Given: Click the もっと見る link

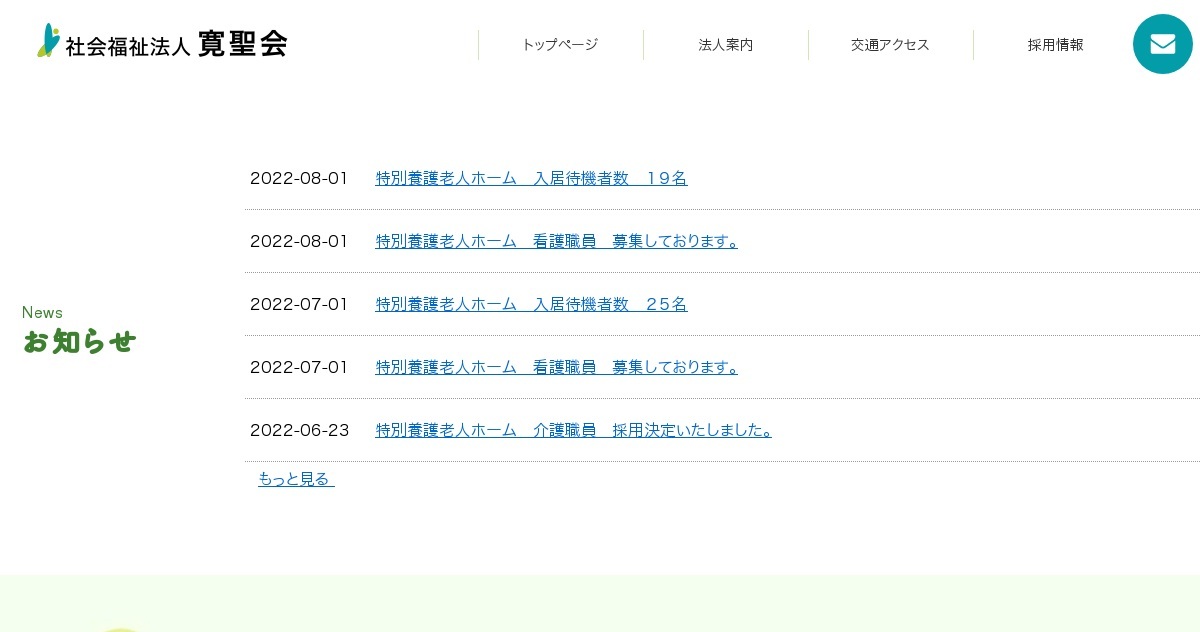Looking at the screenshot, I should (x=296, y=479).
